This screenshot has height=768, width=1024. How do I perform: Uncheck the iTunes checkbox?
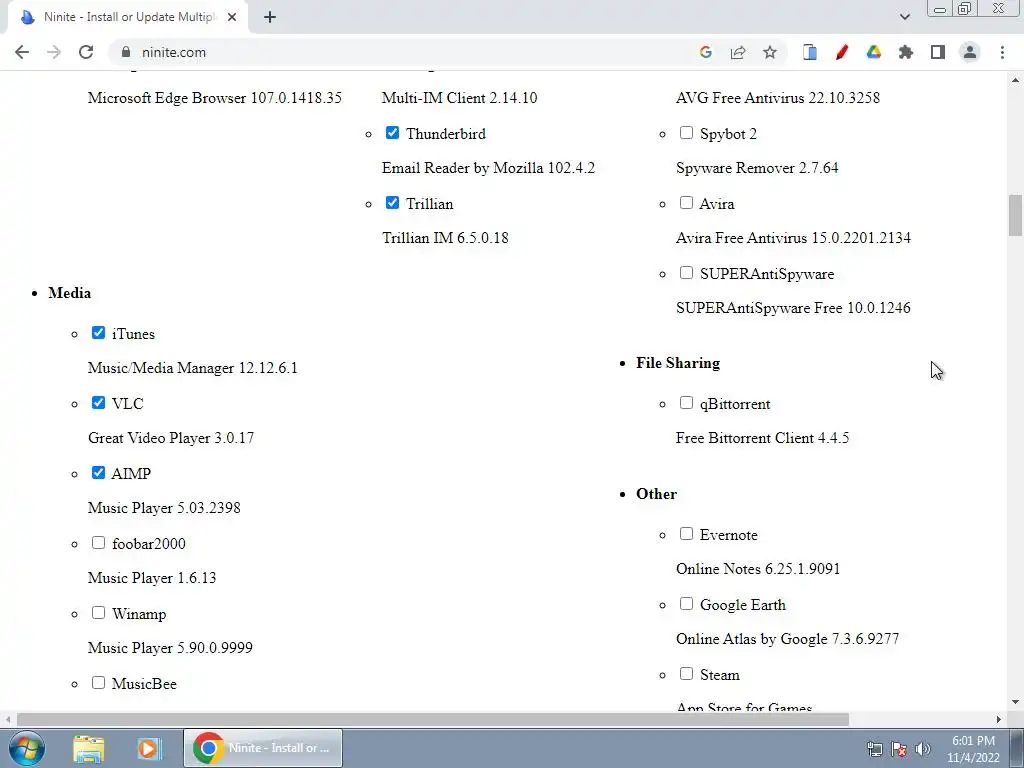pyautogui.click(x=99, y=332)
